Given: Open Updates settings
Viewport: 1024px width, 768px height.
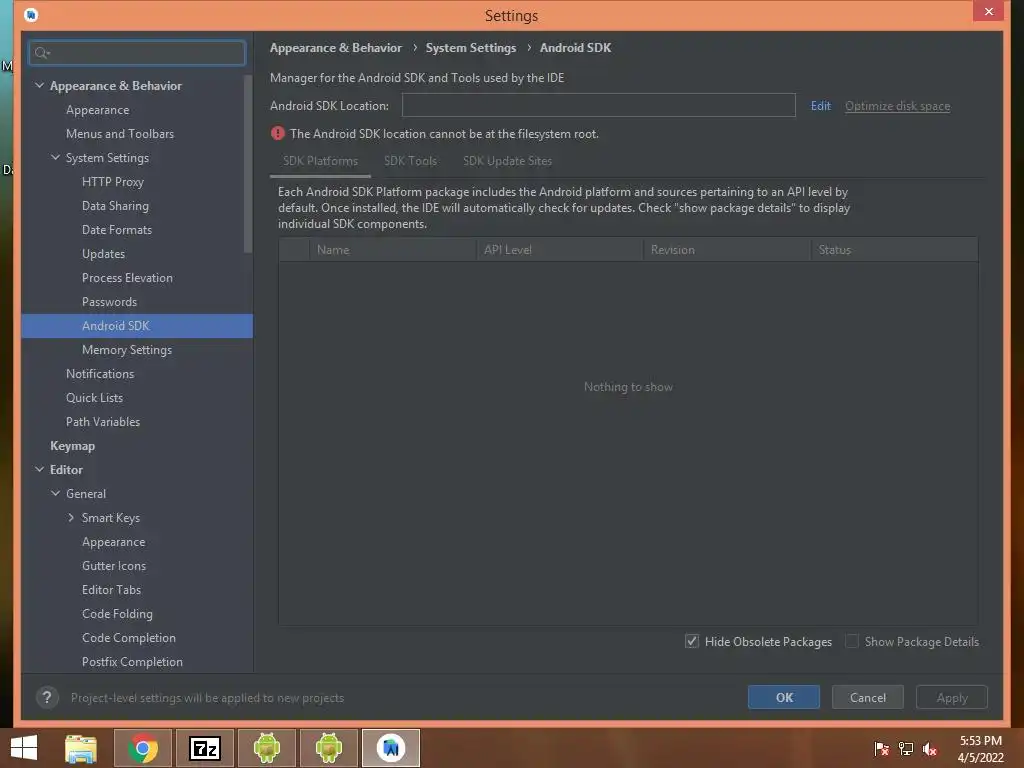Looking at the screenshot, I should [x=103, y=254].
